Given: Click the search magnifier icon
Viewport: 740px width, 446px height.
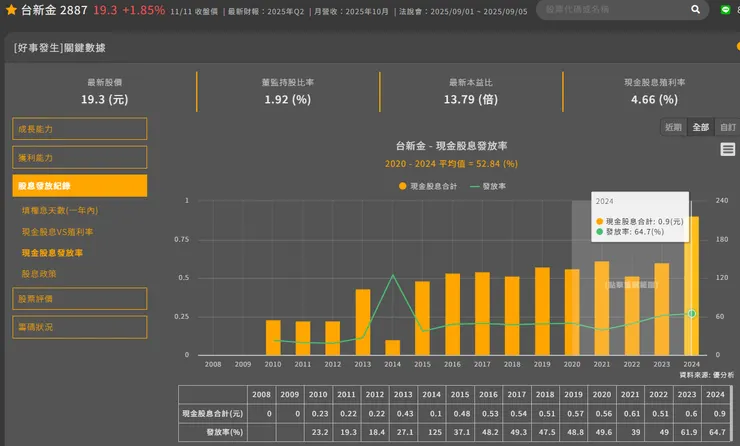Looking at the screenshot, I should coord(695,9).
